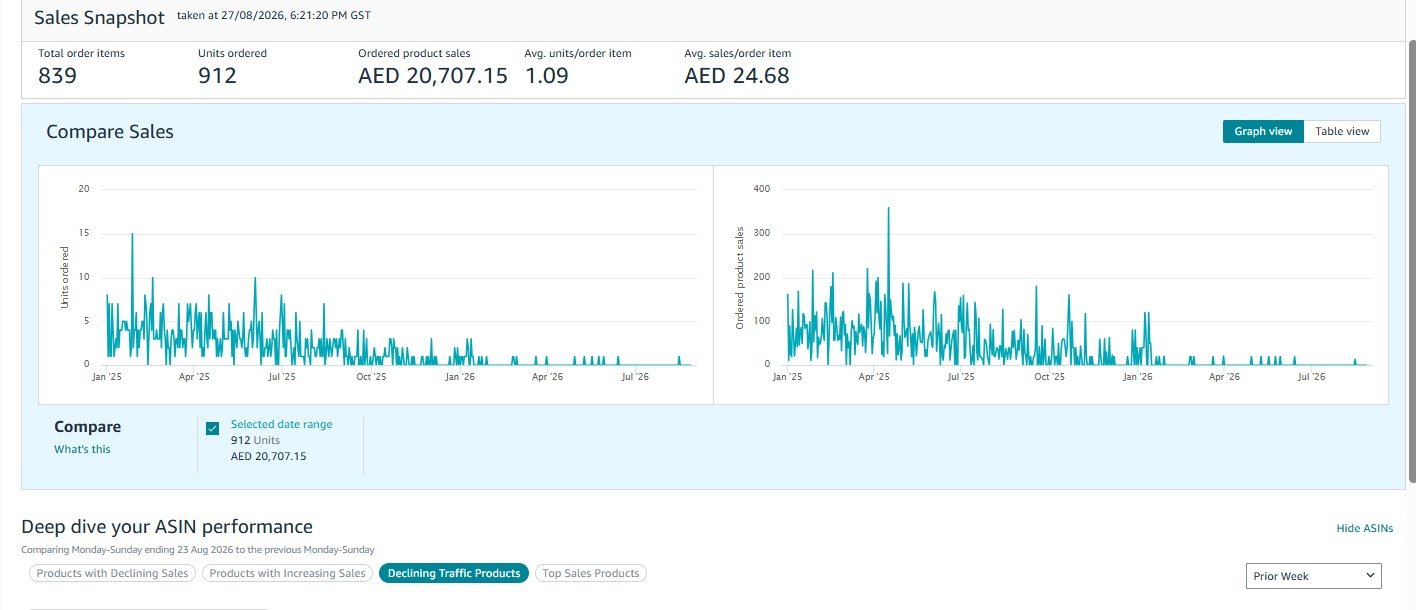Click Ordered product sales AED 20,707.15 in snapshot
This screenshot has height=610, width=1416.
pos(433,75)
